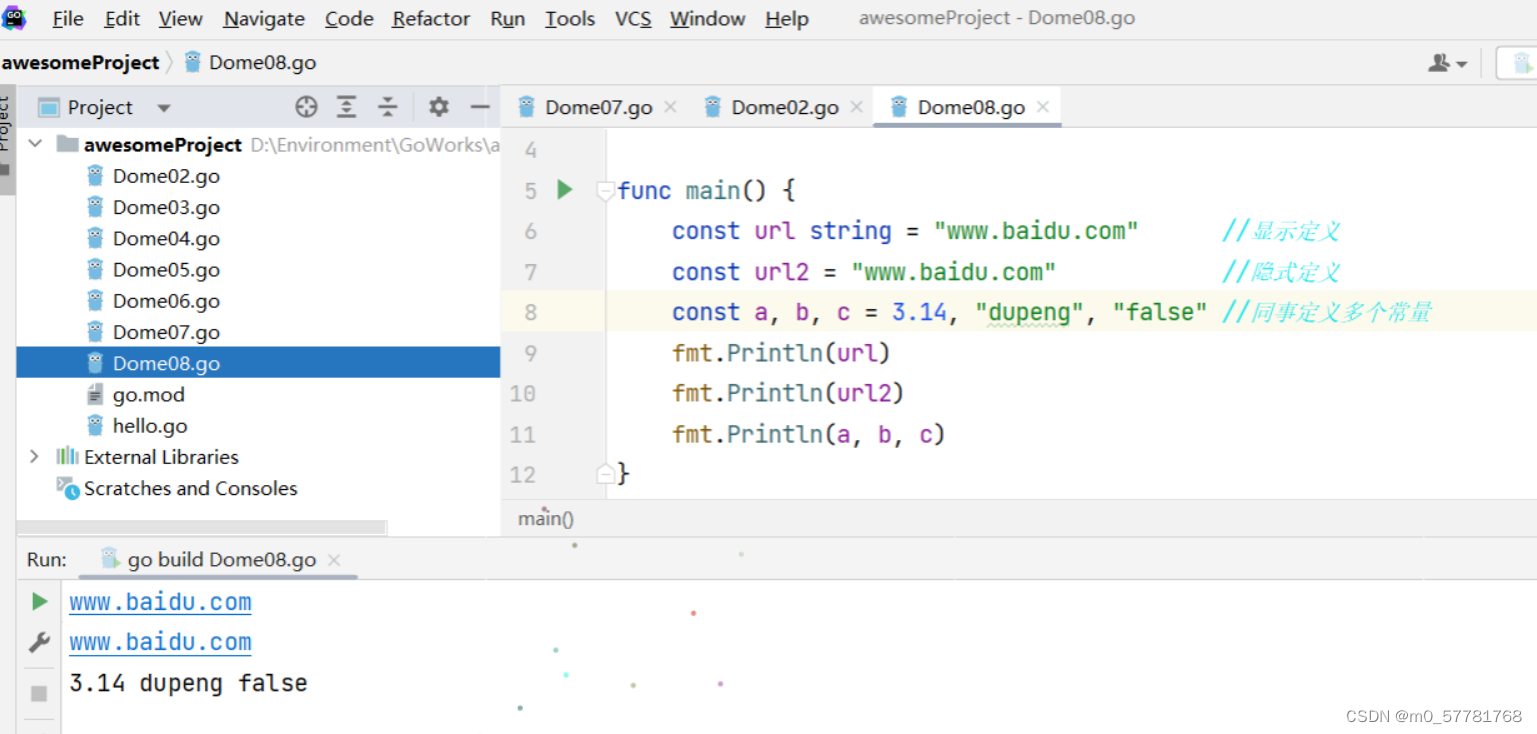Select Dome08.go in project tree
The height and width of the screenshot is (734, 1537).
258,363
